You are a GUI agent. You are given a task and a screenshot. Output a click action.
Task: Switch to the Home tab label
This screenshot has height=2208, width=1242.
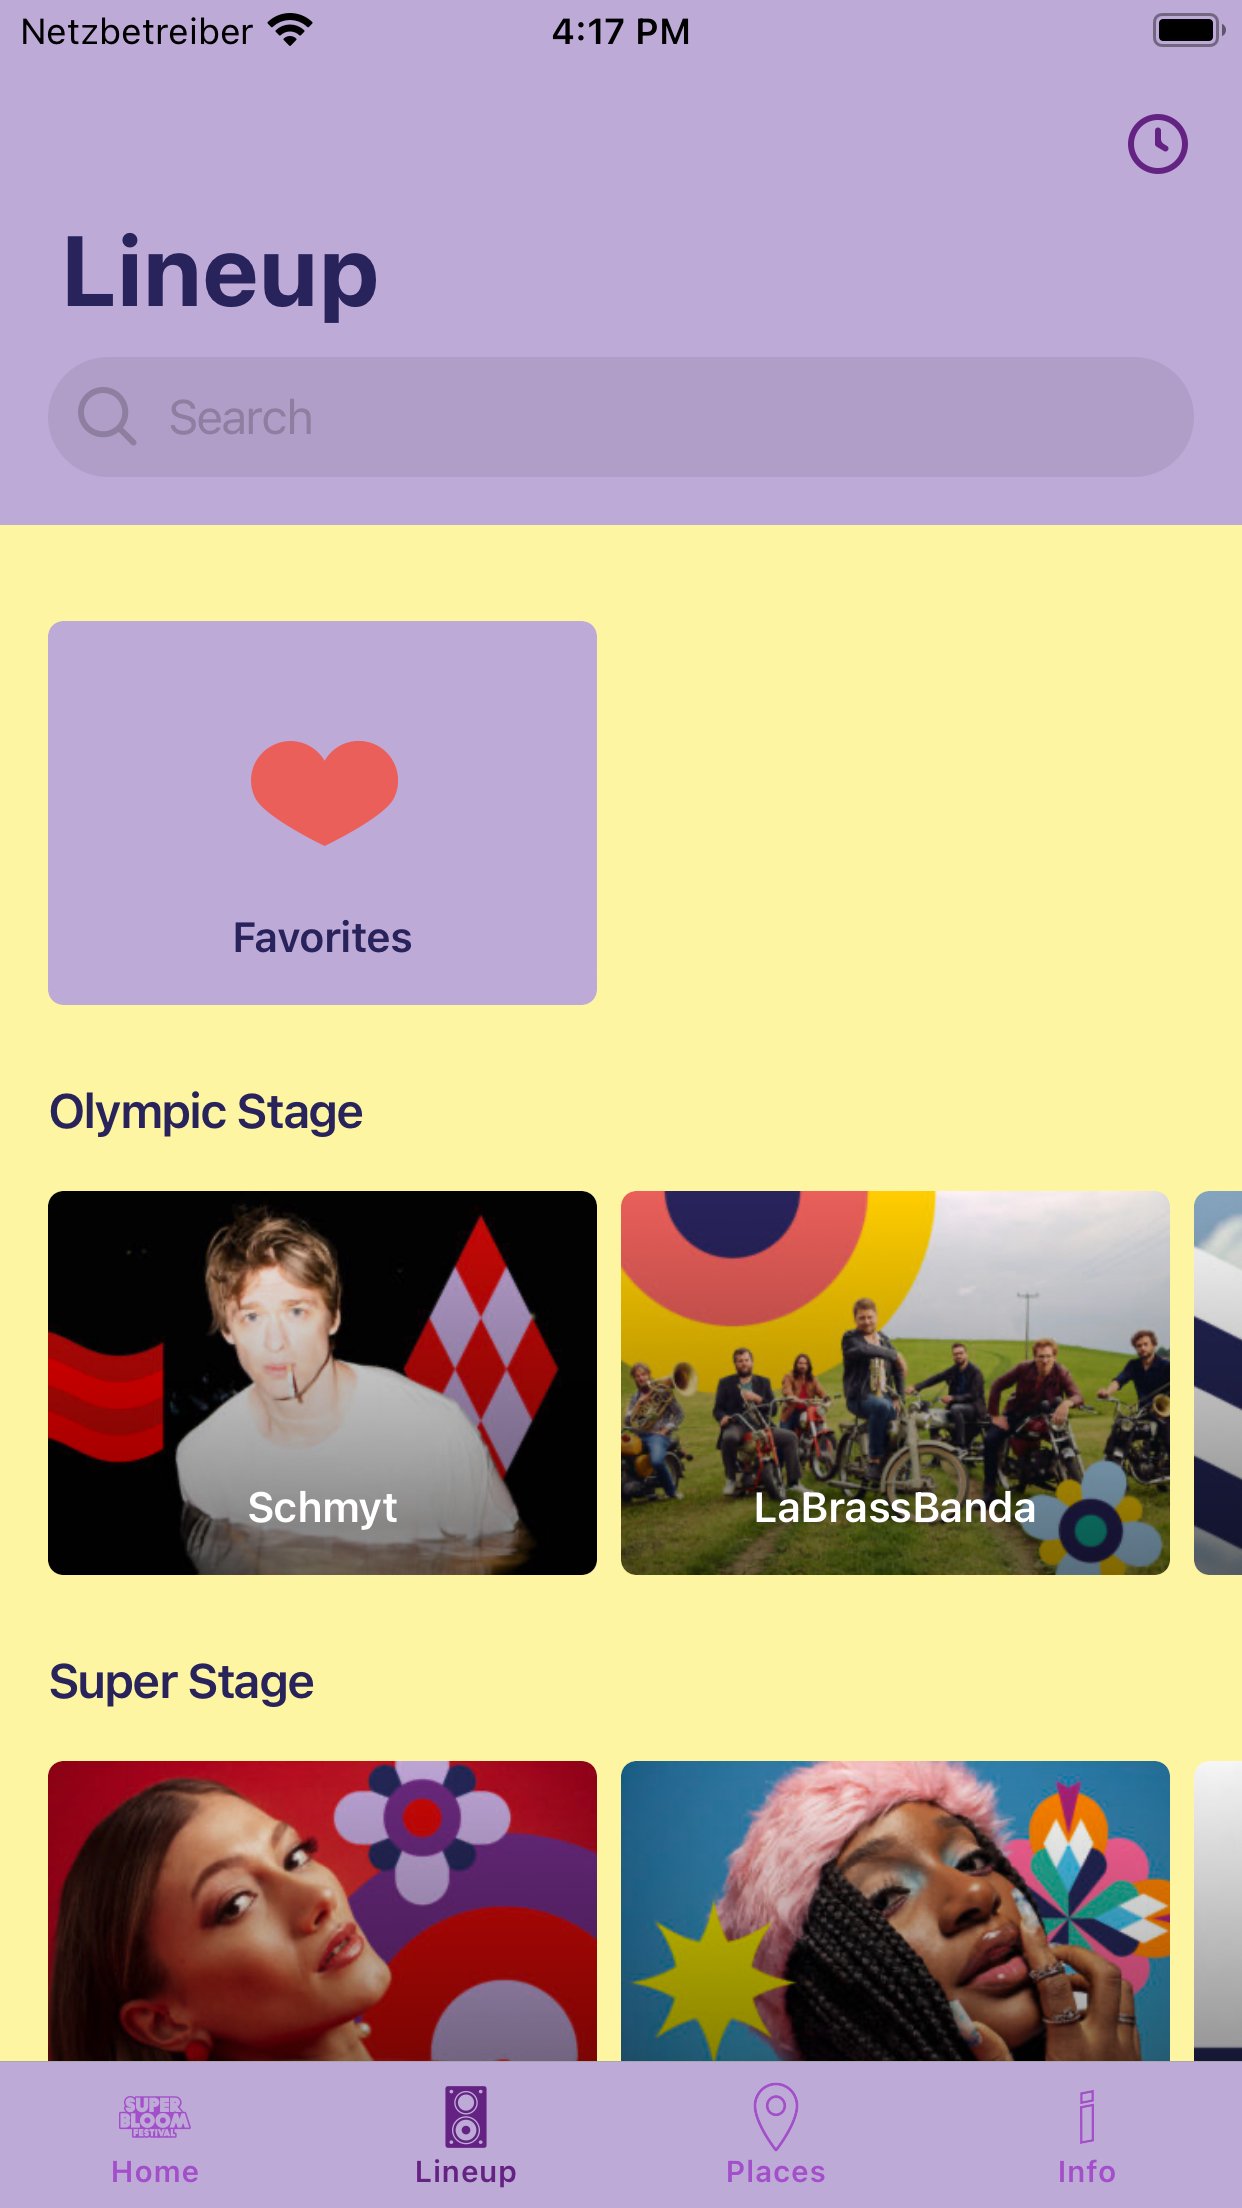[155, 2172]
